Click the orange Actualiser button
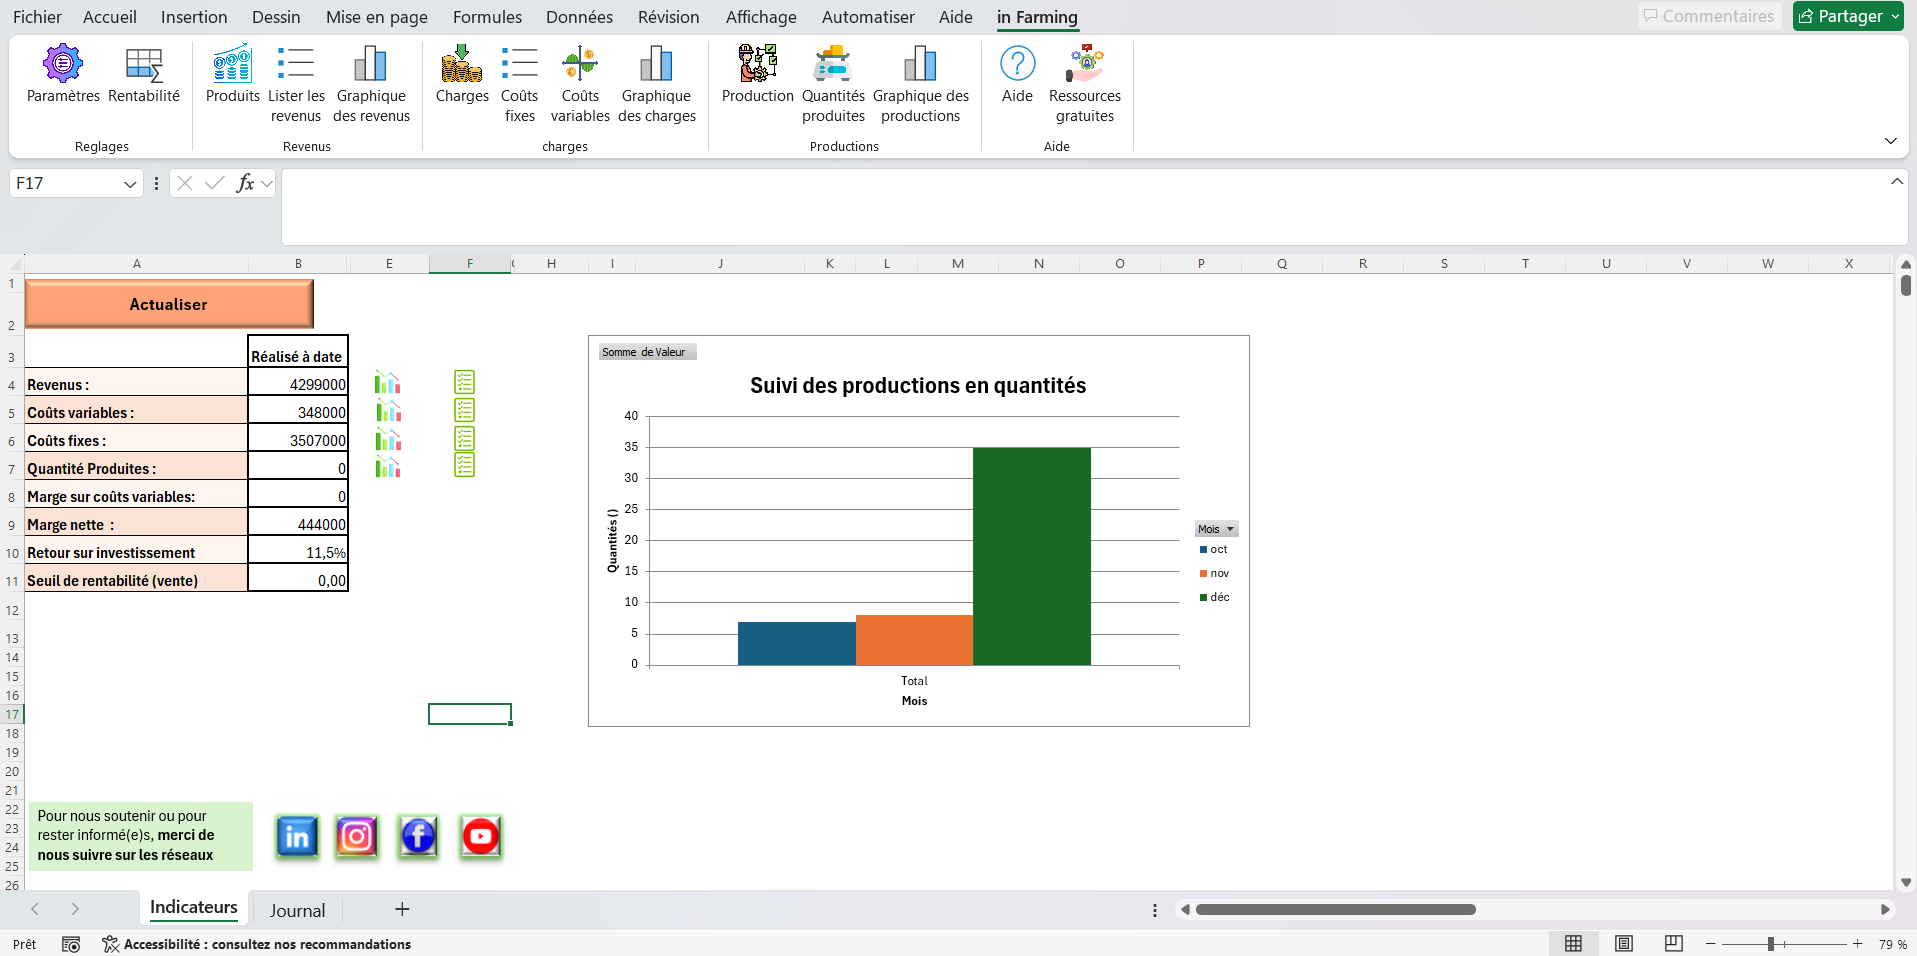The width and height of the screenshot is (1917, 956). (169, 304)
